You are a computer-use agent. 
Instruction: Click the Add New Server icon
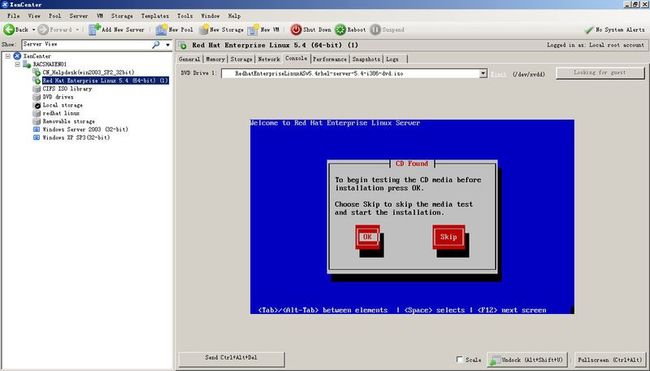coord(95,29)
